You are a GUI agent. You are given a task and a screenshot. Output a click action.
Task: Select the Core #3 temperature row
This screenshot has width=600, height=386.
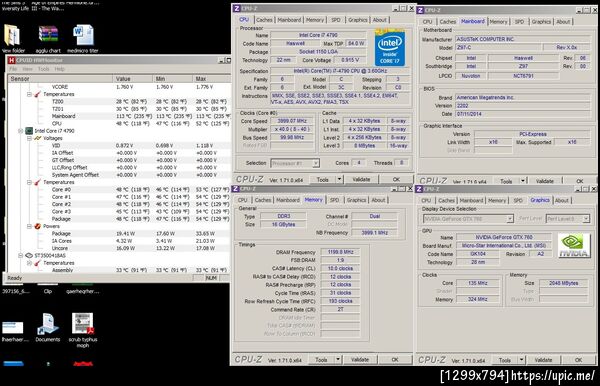[x=119, y=212]
